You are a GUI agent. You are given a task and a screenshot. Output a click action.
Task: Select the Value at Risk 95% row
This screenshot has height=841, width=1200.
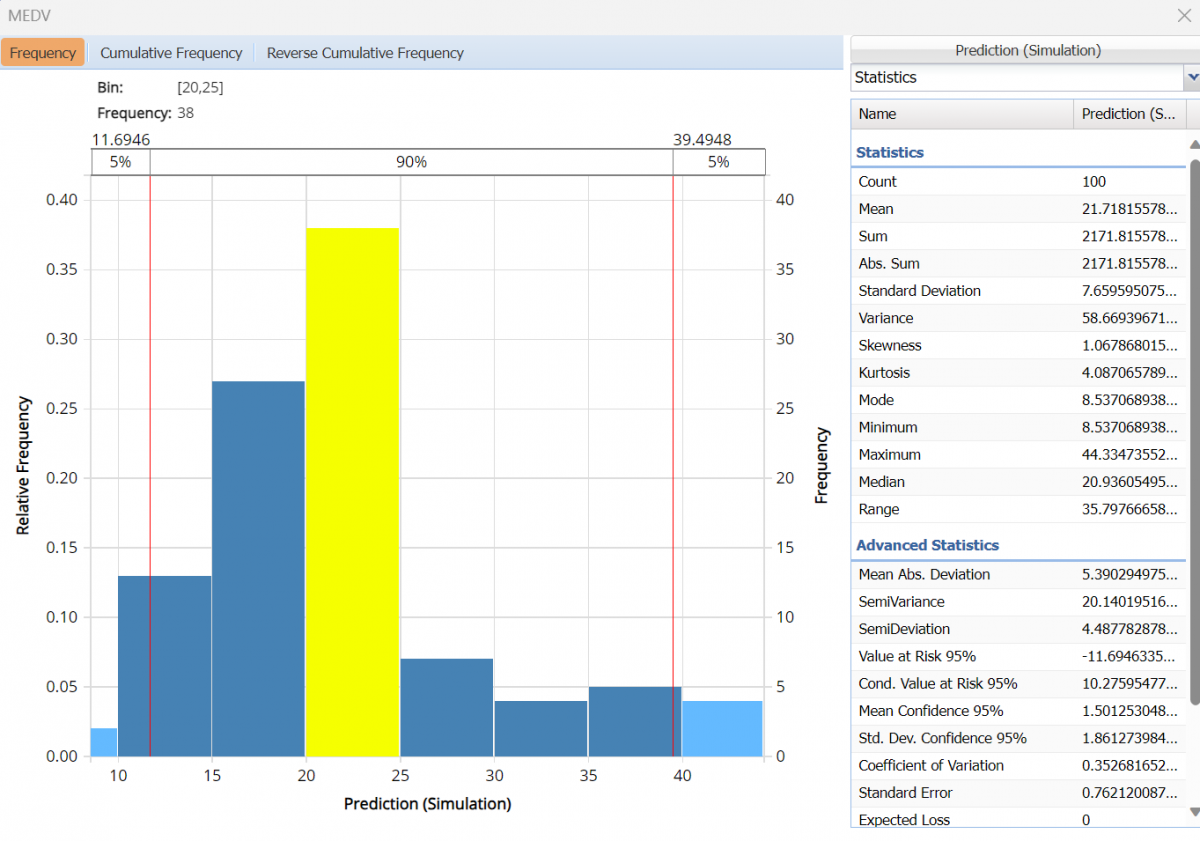click(x=1018, y=656)
